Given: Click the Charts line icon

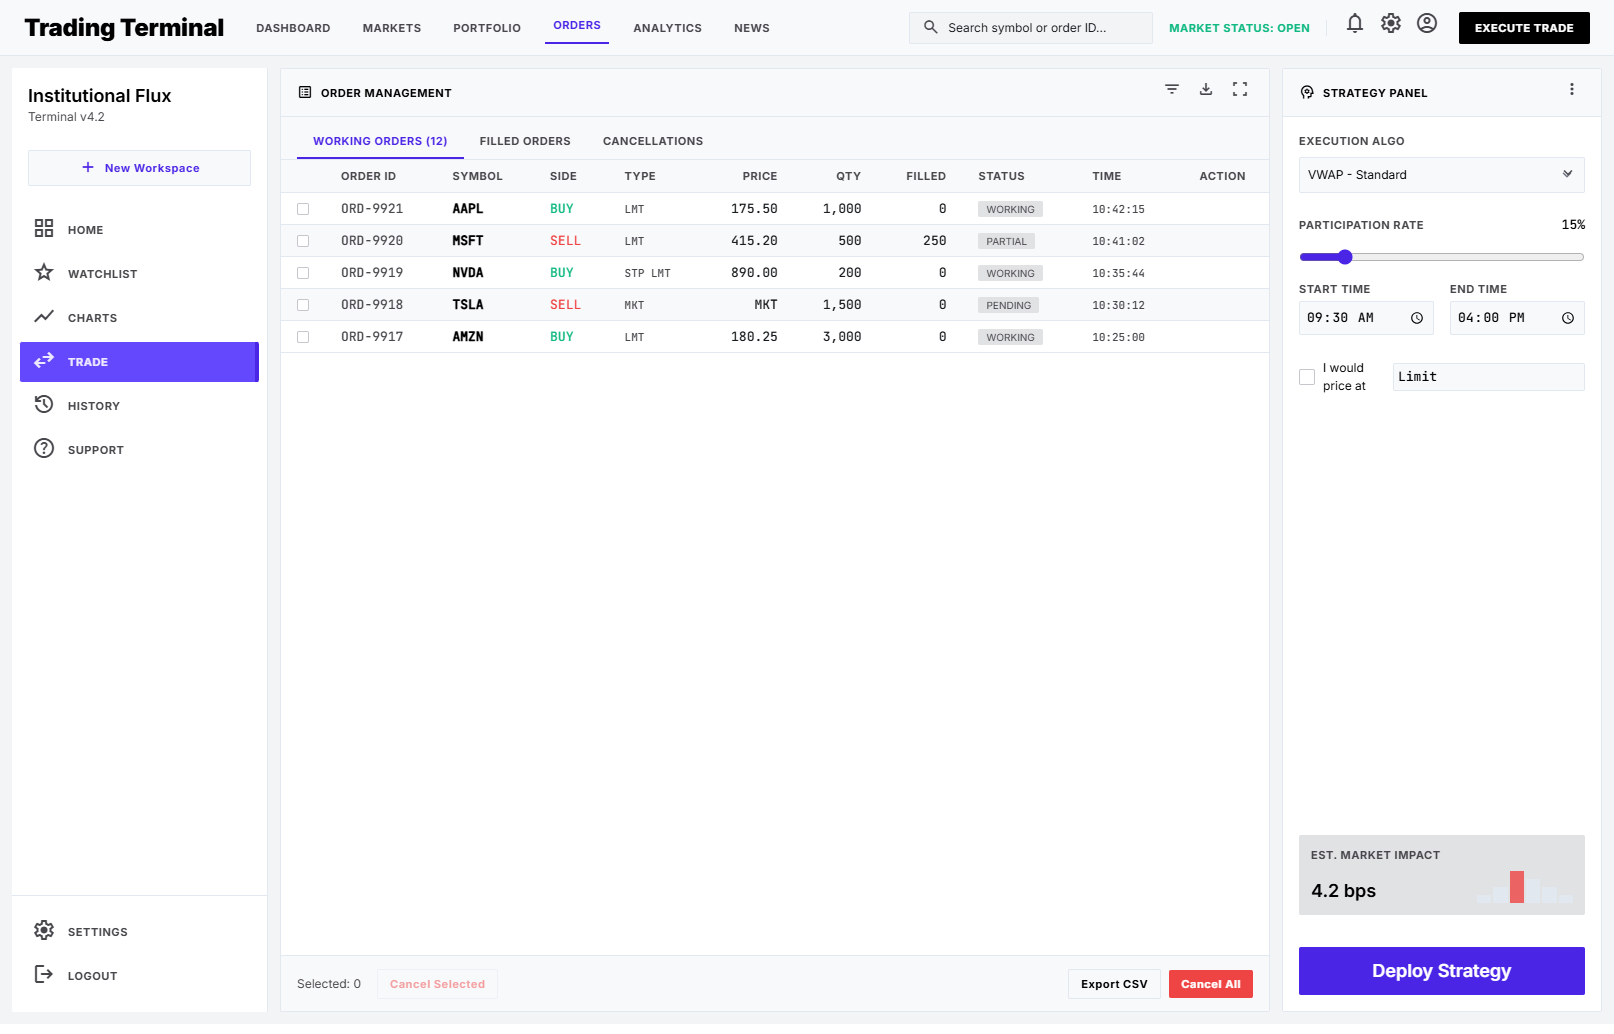Looking at the screenshot, I should (x=44, y=316).
